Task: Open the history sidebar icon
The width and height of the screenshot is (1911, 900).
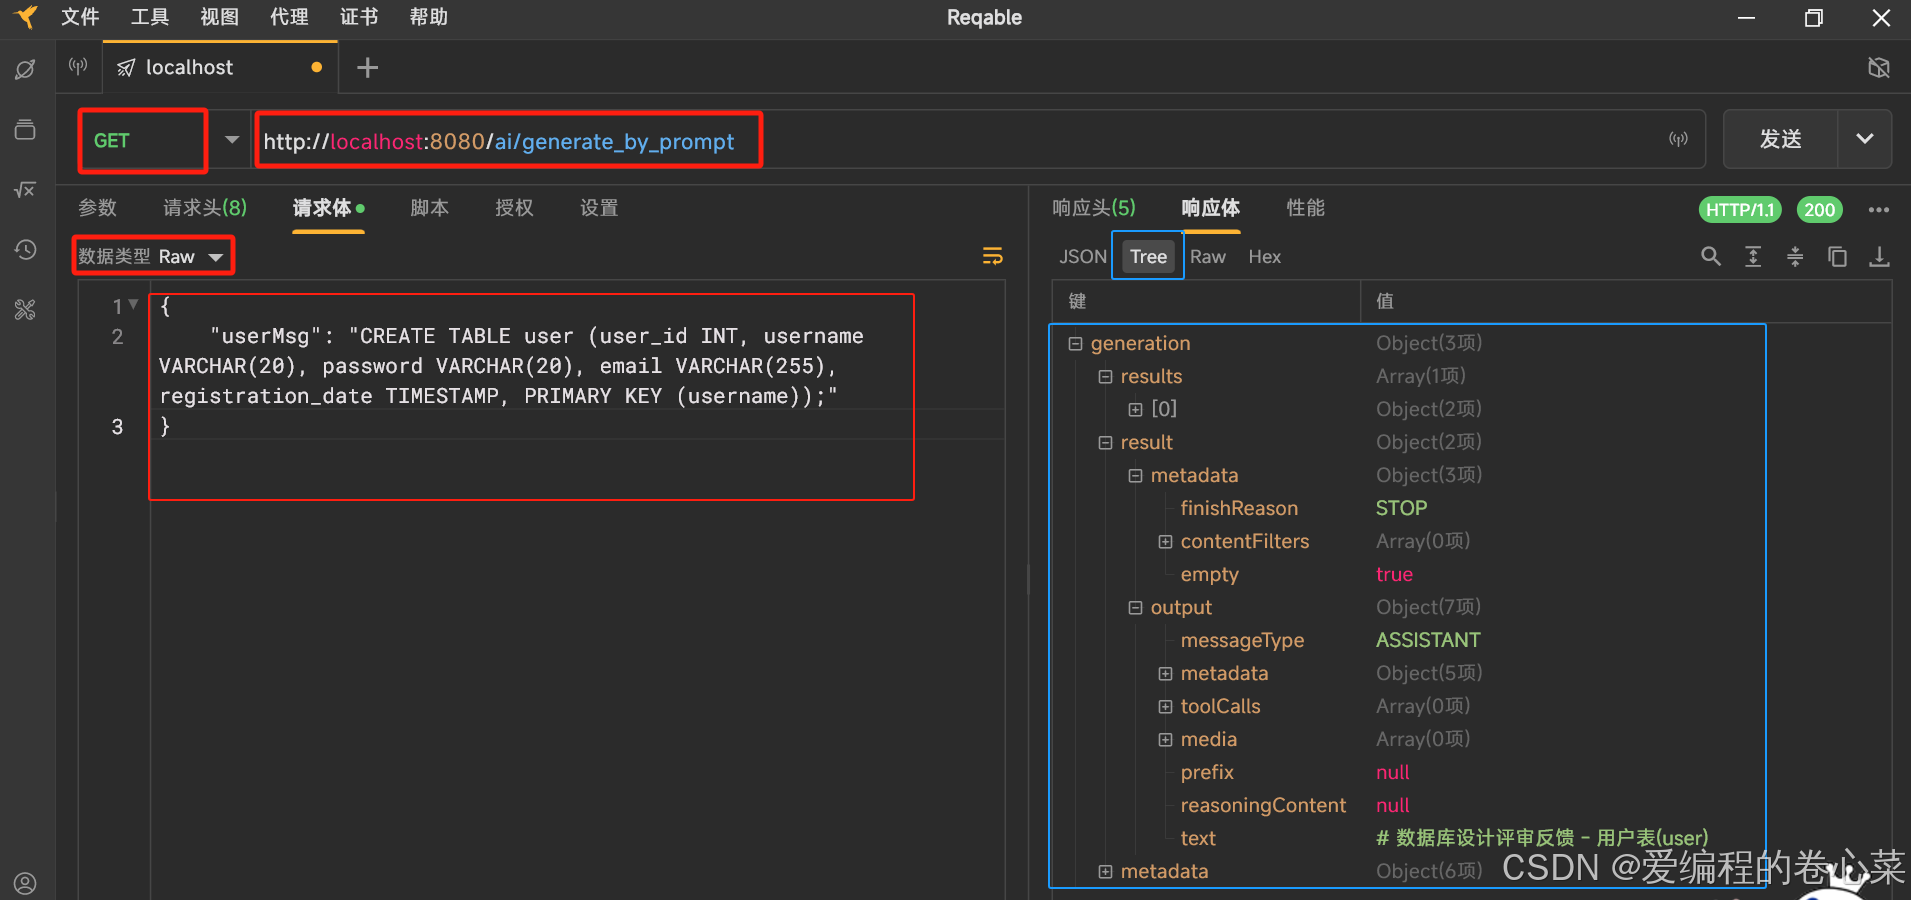Action: coord(25,249)
